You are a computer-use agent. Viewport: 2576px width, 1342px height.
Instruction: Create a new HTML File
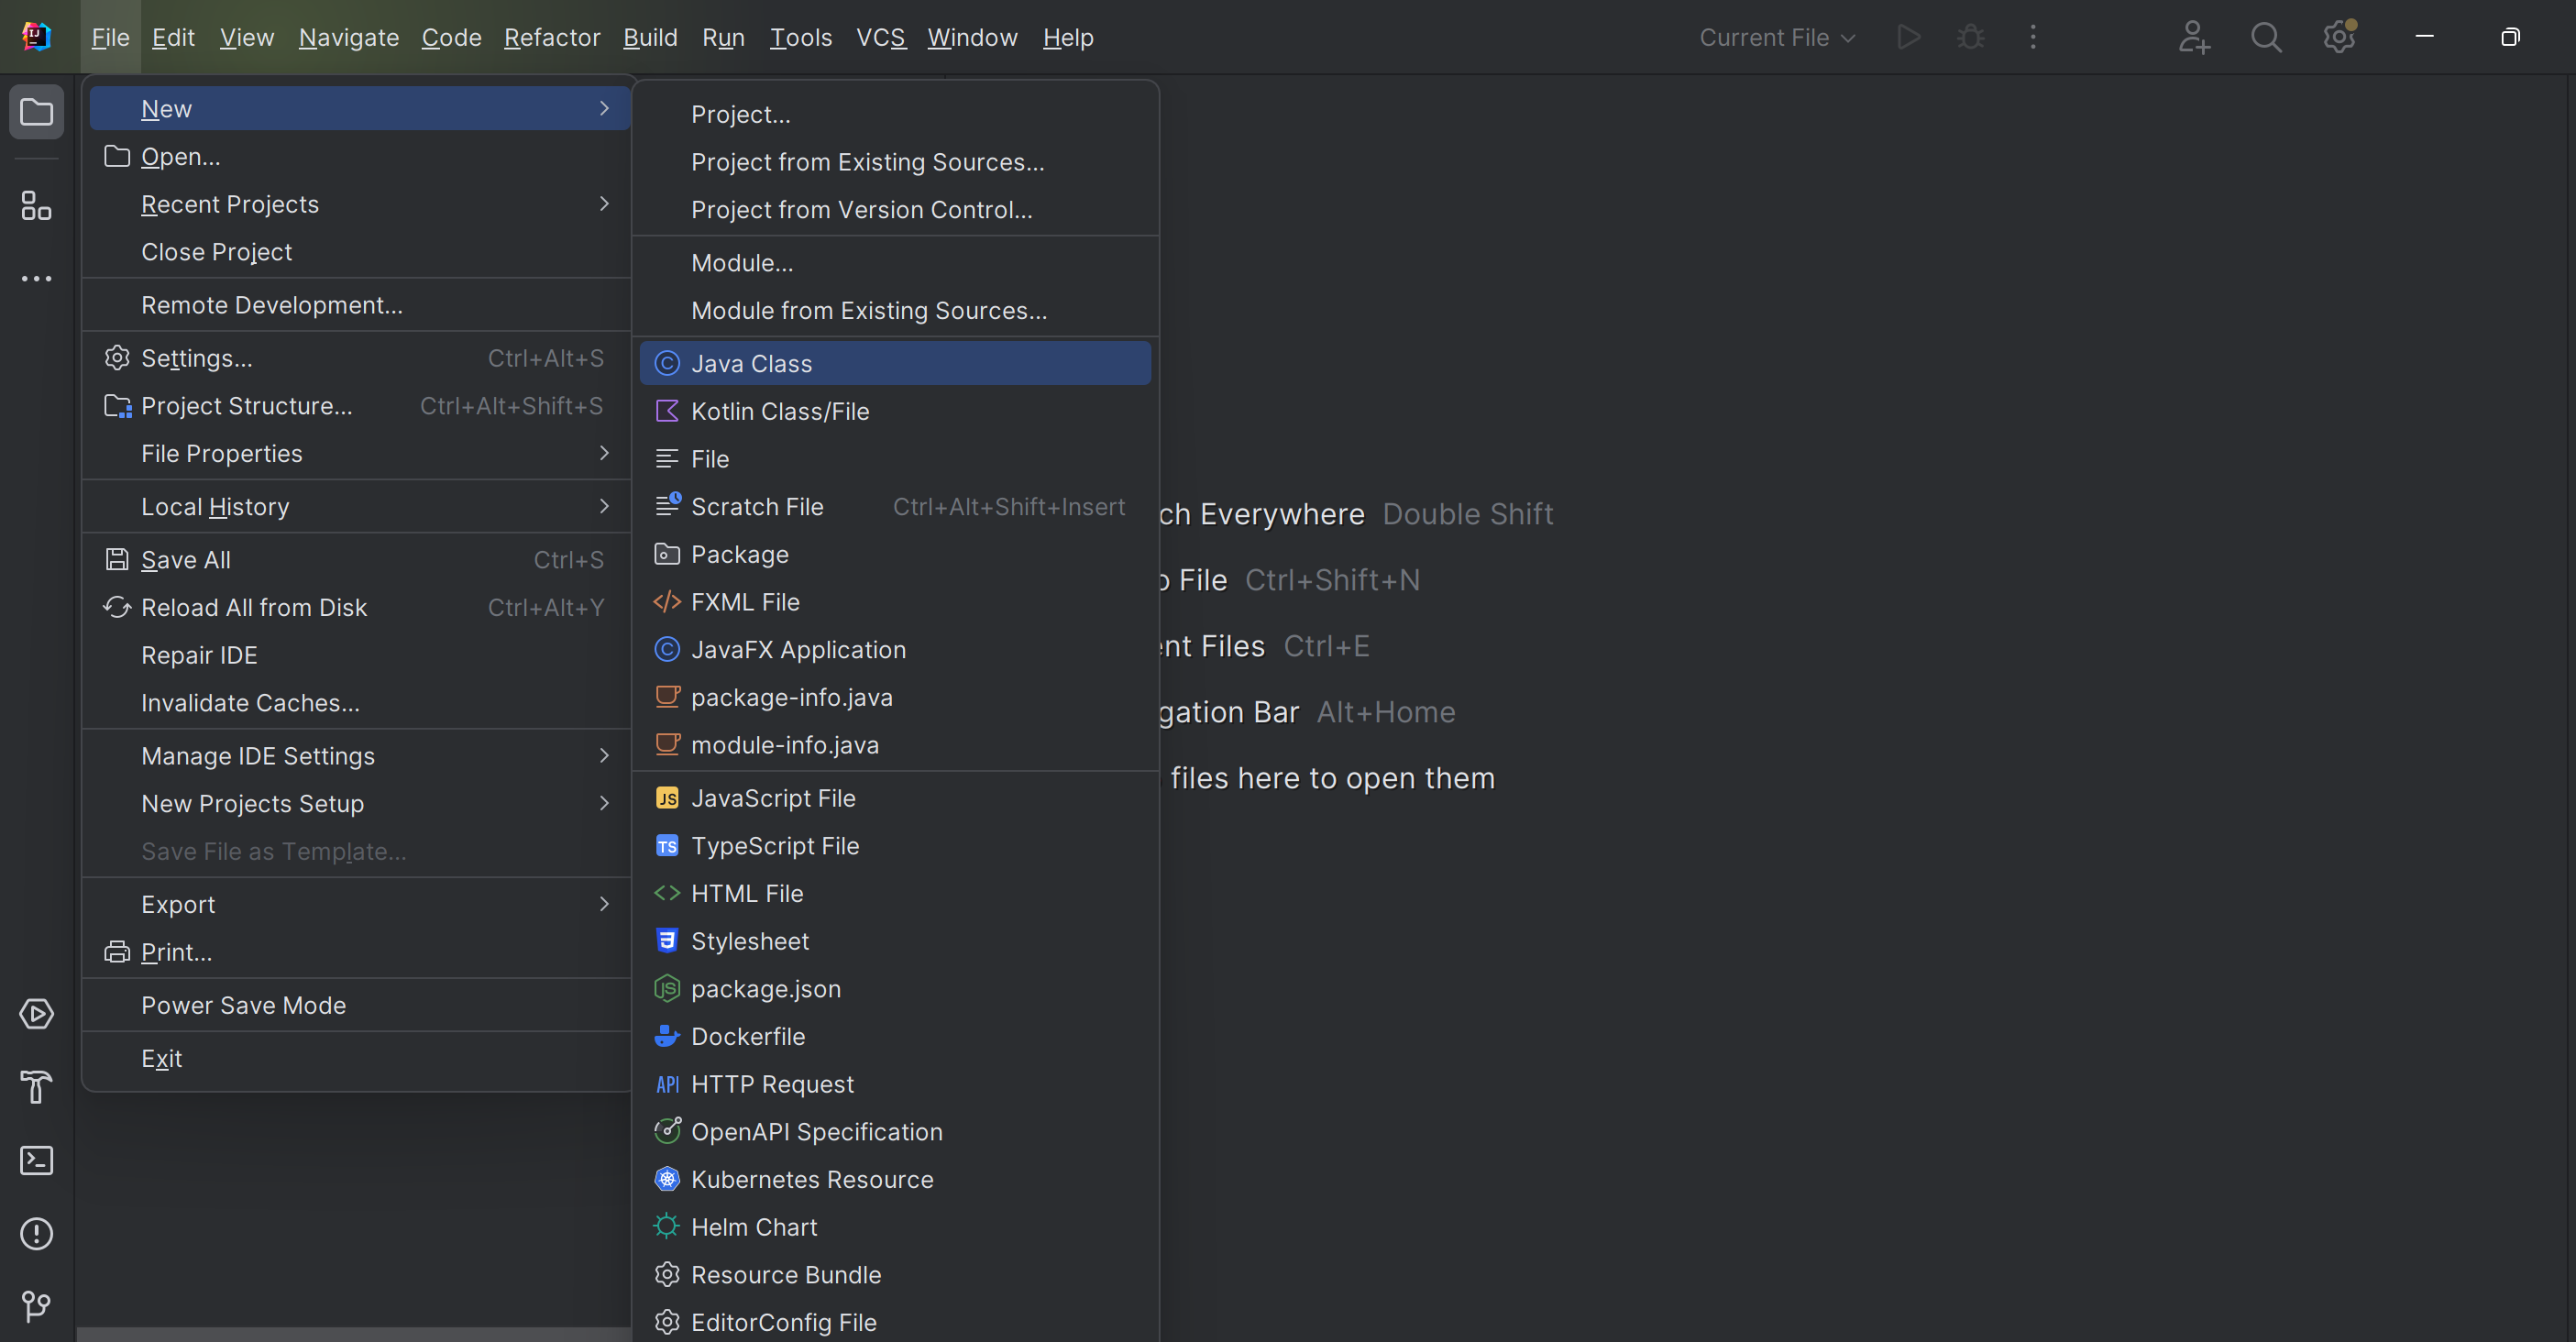[895, 893]
